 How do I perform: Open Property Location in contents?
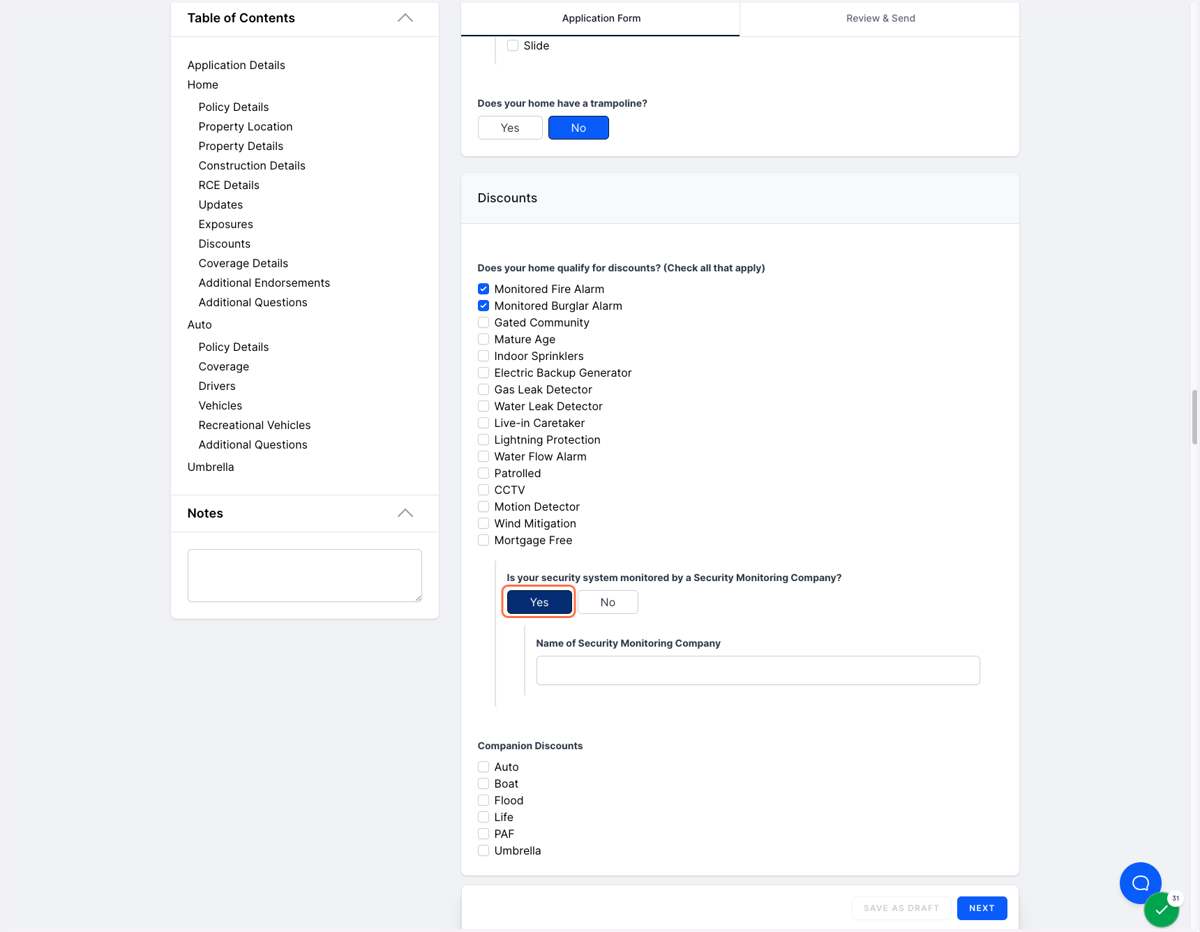coord(245,127)
